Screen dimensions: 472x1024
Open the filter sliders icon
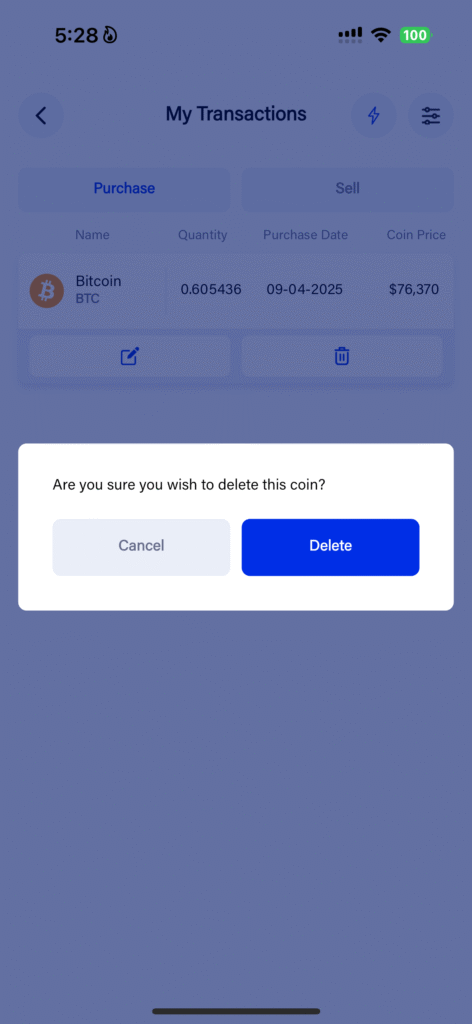click(x=431, y=116)
